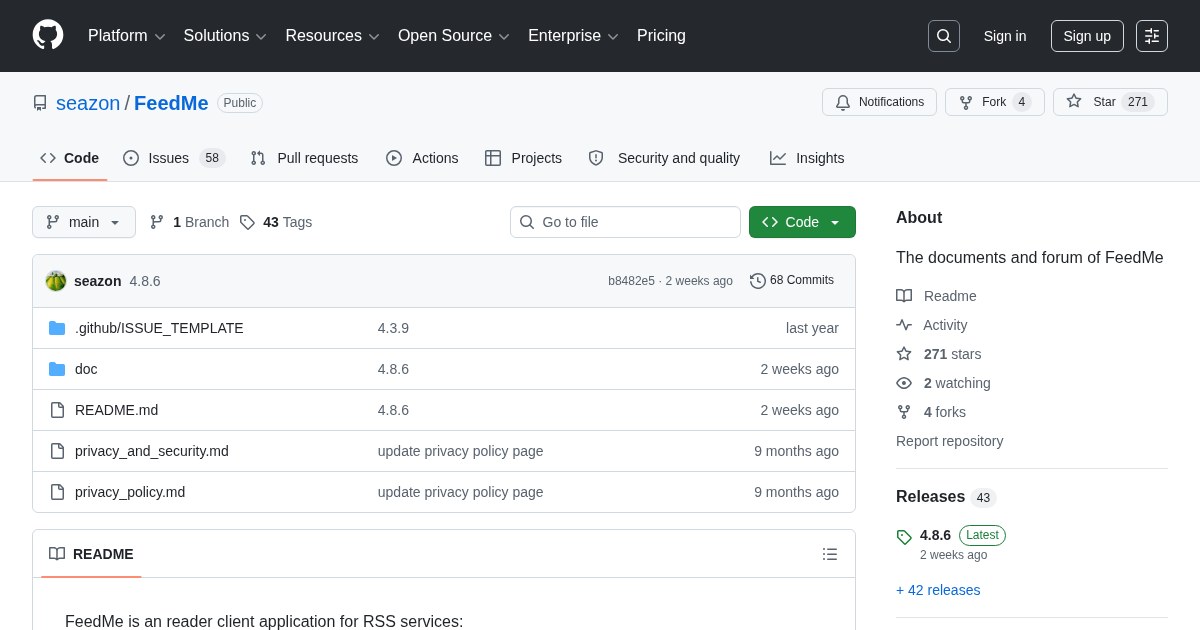Screen dimensions: 1200x630
Task: Open the search magnifier button in header
Action: coord(944,36)
